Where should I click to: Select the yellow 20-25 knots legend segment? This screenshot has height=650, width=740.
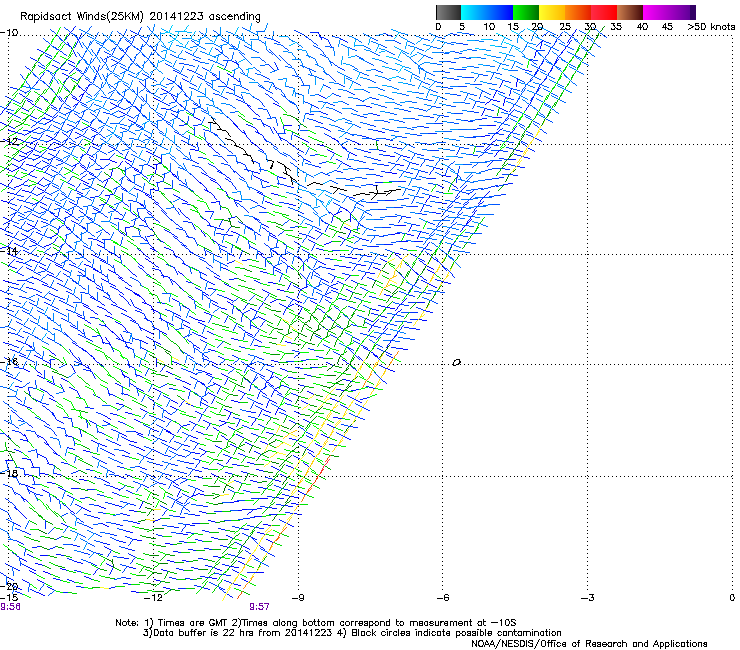tap(552, 12)
